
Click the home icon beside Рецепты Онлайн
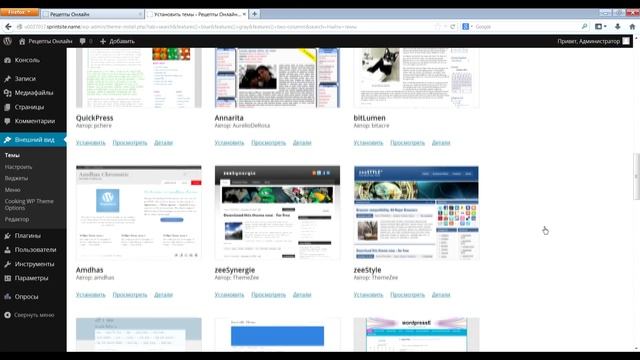22,41
